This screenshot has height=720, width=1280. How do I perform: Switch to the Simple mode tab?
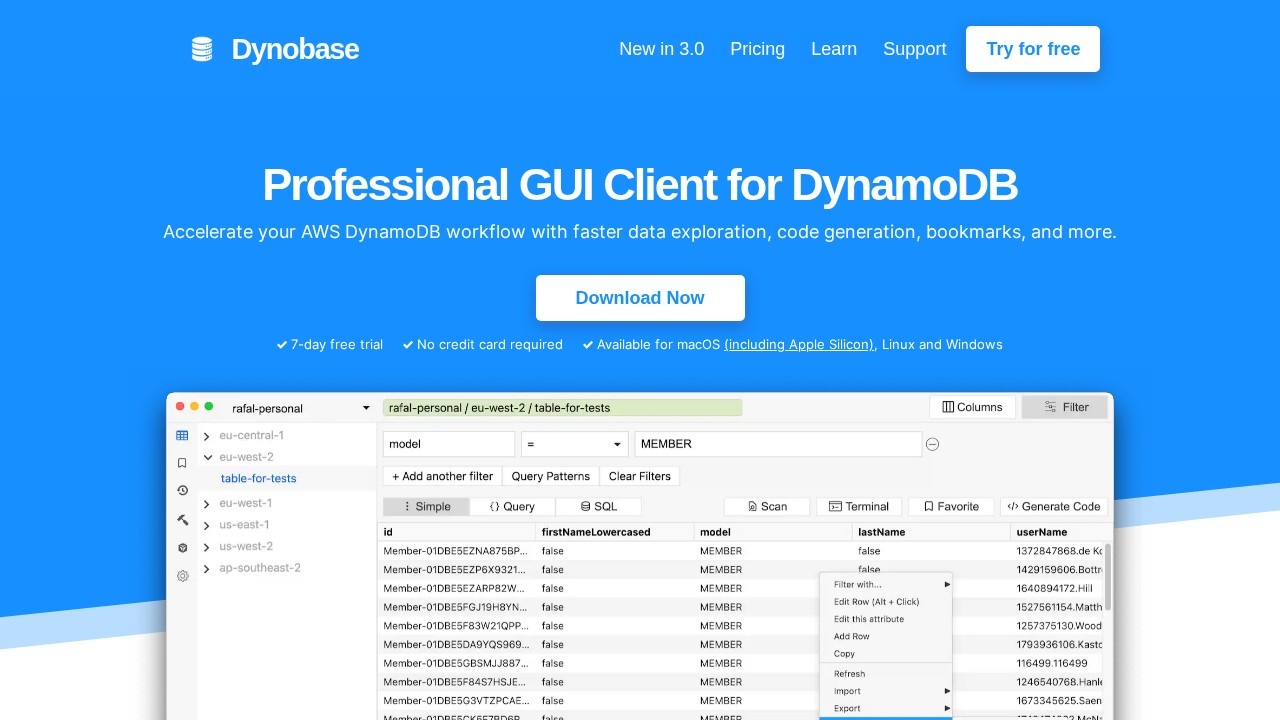click(x=426, y=506)
